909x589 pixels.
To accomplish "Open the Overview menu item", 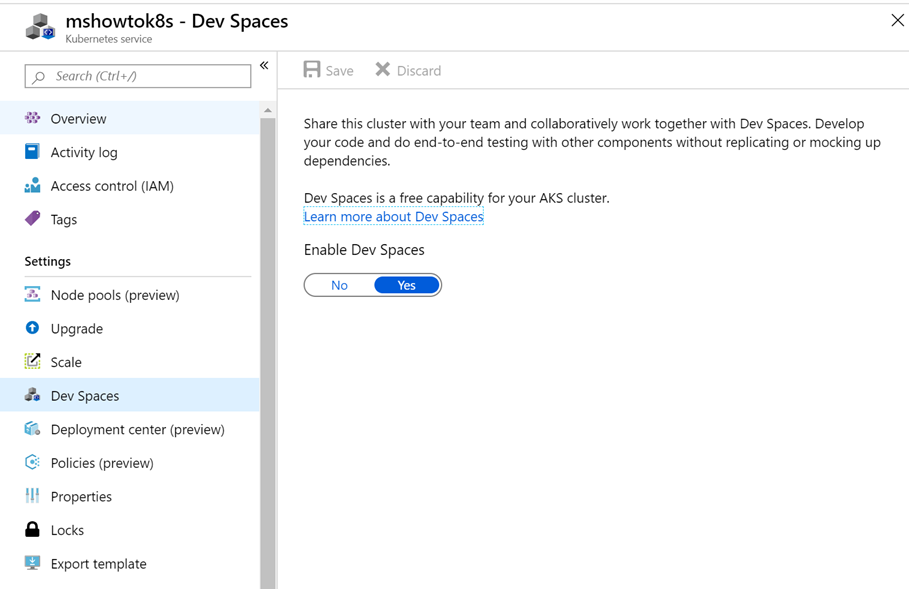I will pyautogui.click(x=130, y=118).
